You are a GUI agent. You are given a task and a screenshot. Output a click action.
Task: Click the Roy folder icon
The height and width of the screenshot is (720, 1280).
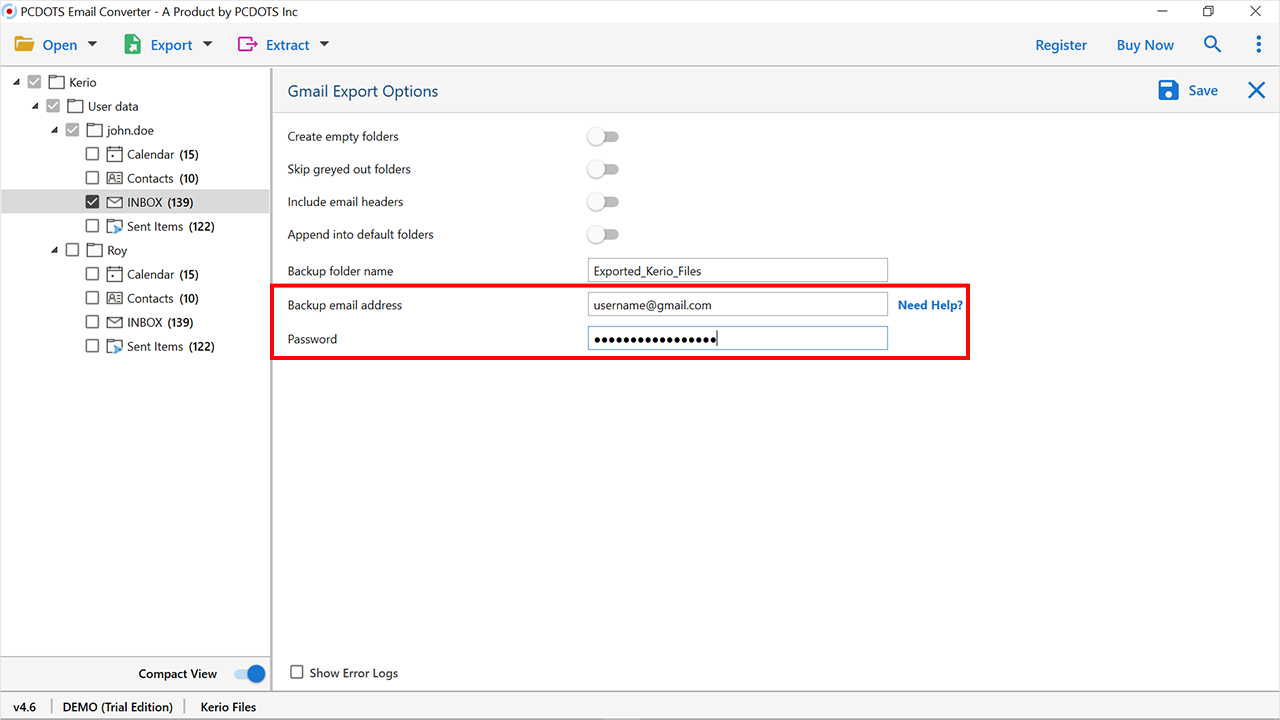pos(95,250)
